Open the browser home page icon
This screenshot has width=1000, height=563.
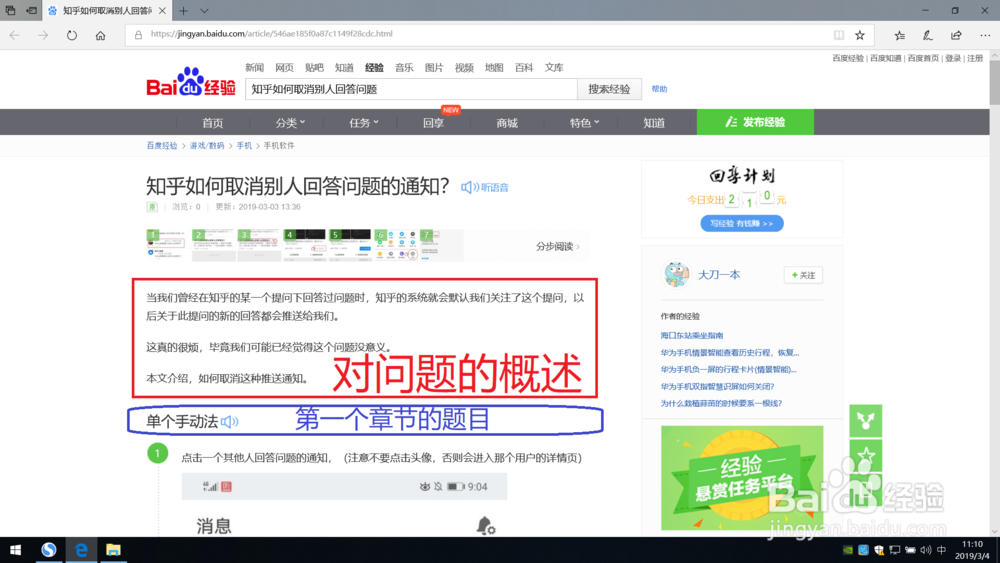click(x=100, y=35)
